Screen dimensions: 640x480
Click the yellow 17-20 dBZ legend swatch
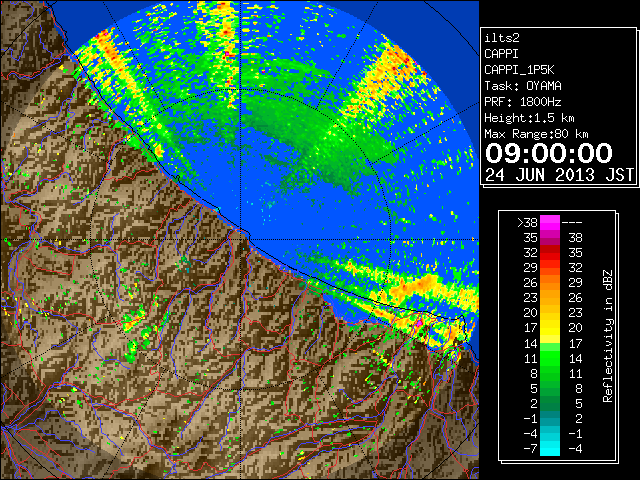tap(550, 328)
